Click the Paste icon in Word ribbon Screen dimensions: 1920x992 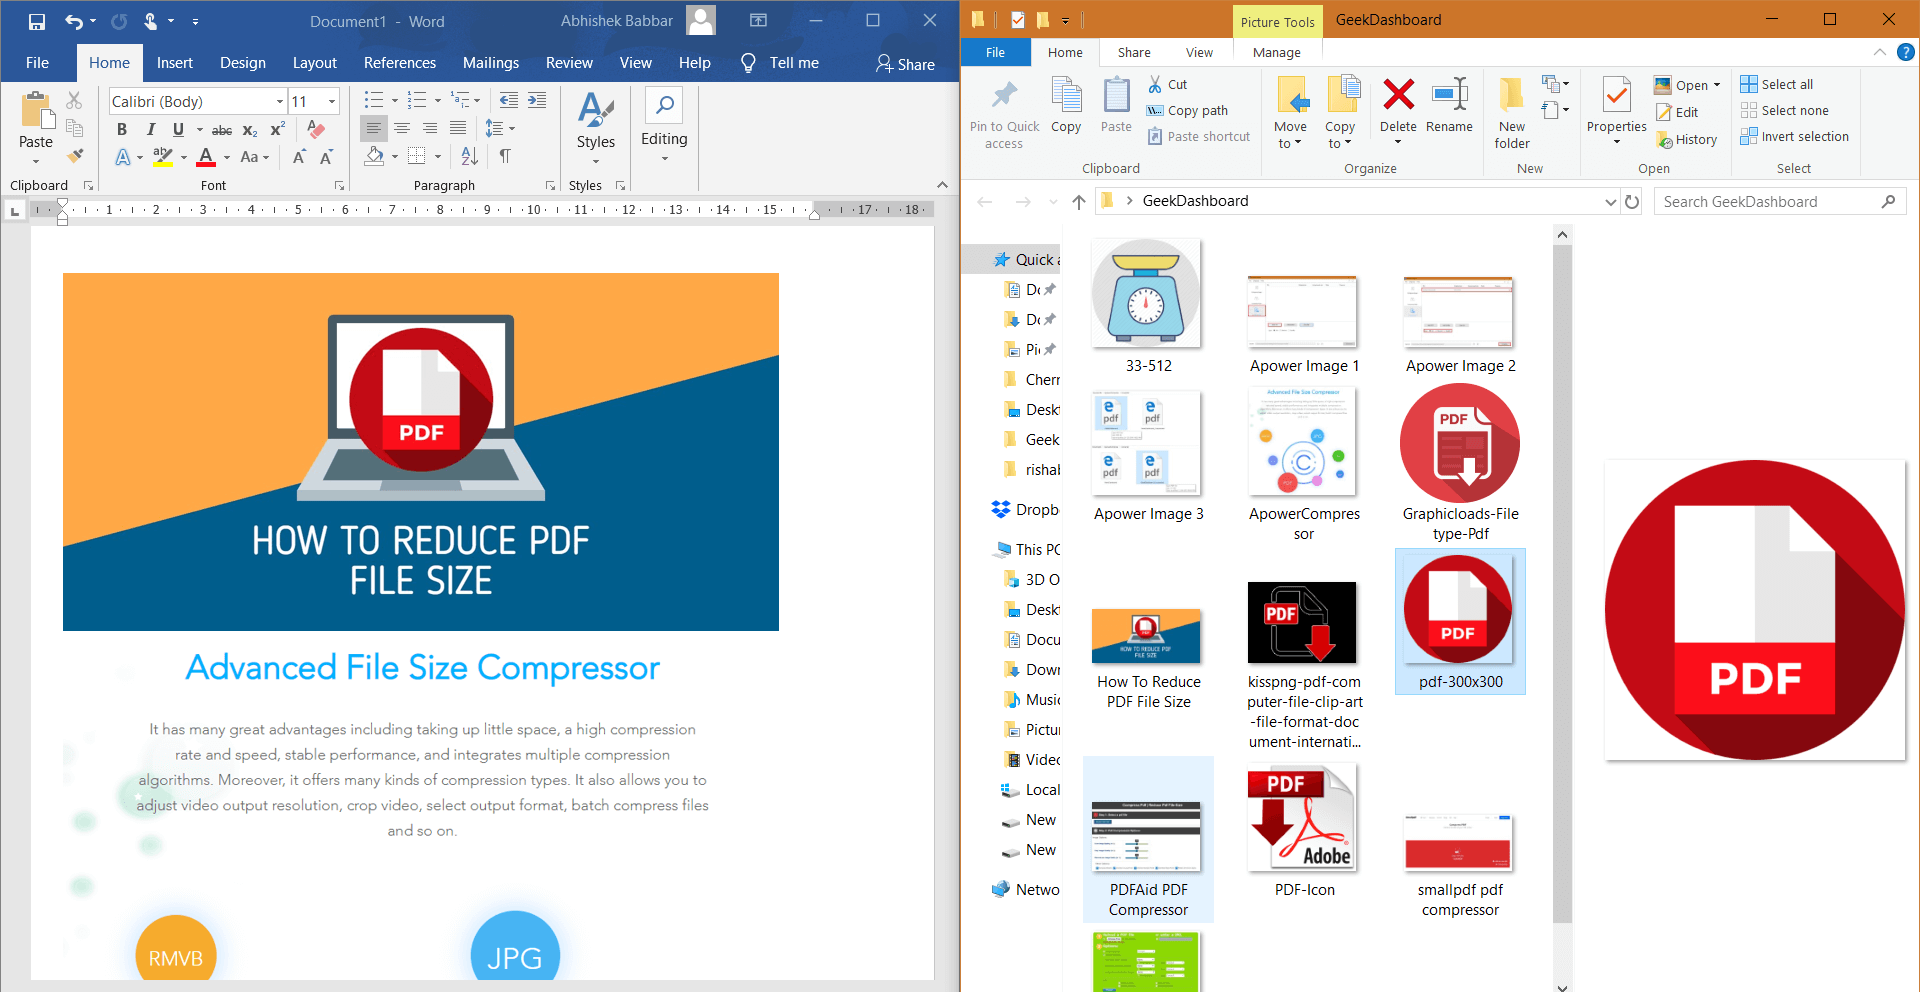37,112
